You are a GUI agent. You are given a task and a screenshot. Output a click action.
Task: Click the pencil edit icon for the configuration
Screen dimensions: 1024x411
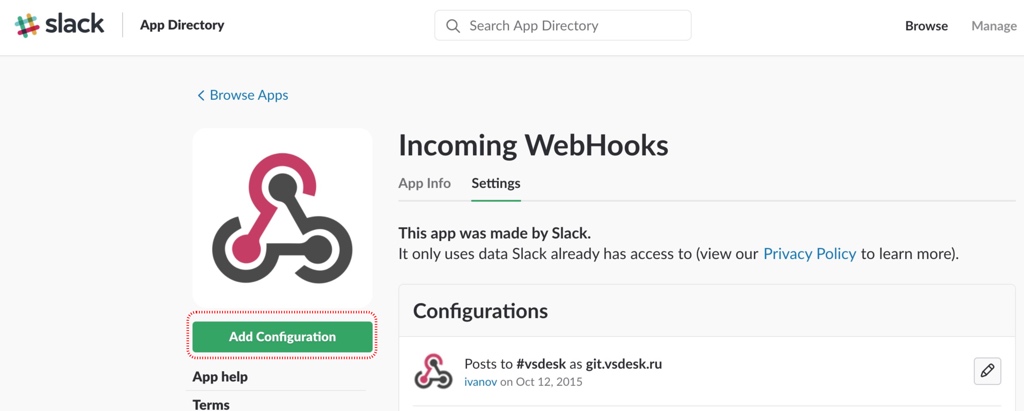pos(987,371)
